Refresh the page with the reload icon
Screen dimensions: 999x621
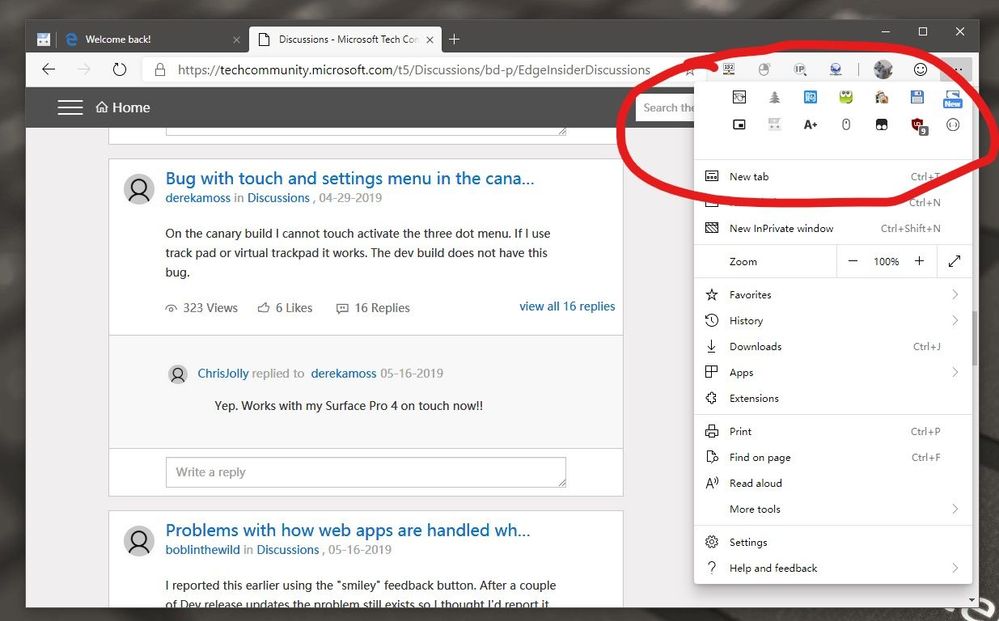tap(119, 69)
